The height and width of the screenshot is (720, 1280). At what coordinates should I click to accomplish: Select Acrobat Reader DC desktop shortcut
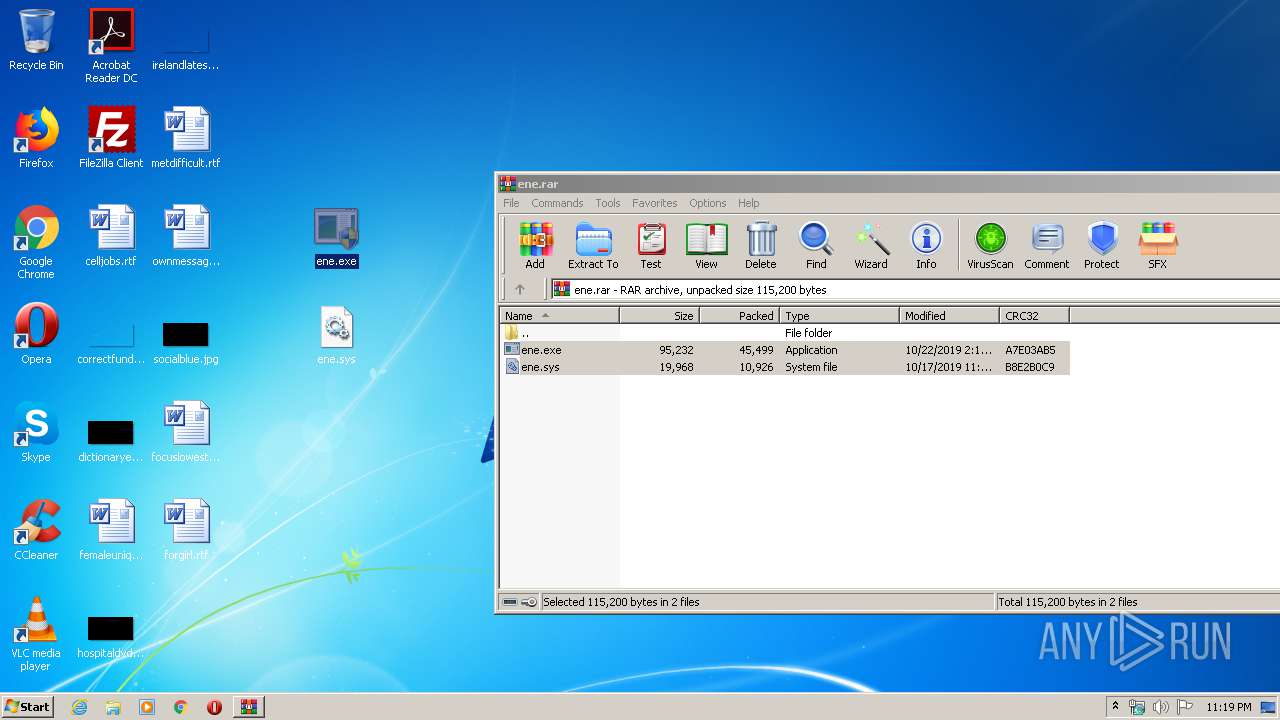[111, 46]
